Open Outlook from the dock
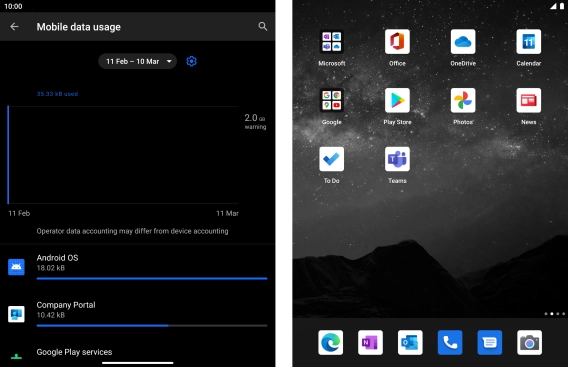The width and height of the screenshot is (568, 367). pos(410,342)
